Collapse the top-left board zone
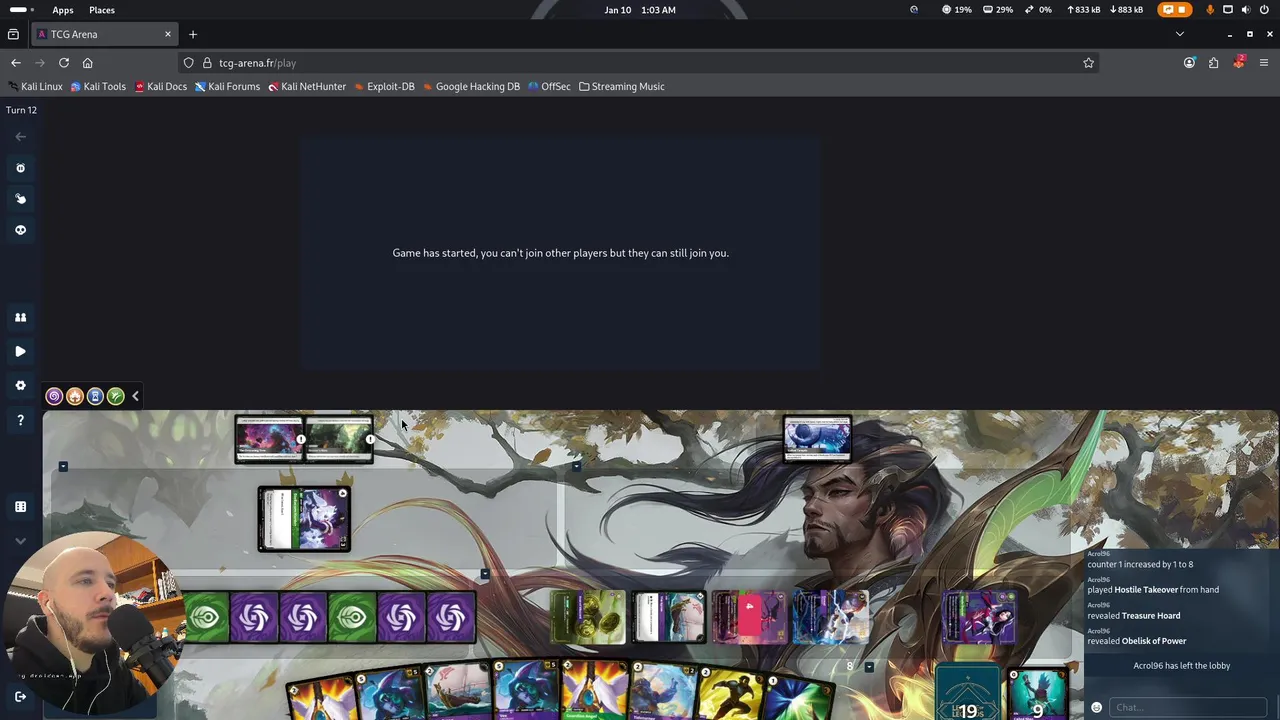This screenshot has width=1280, height=720. pos(63,466)
